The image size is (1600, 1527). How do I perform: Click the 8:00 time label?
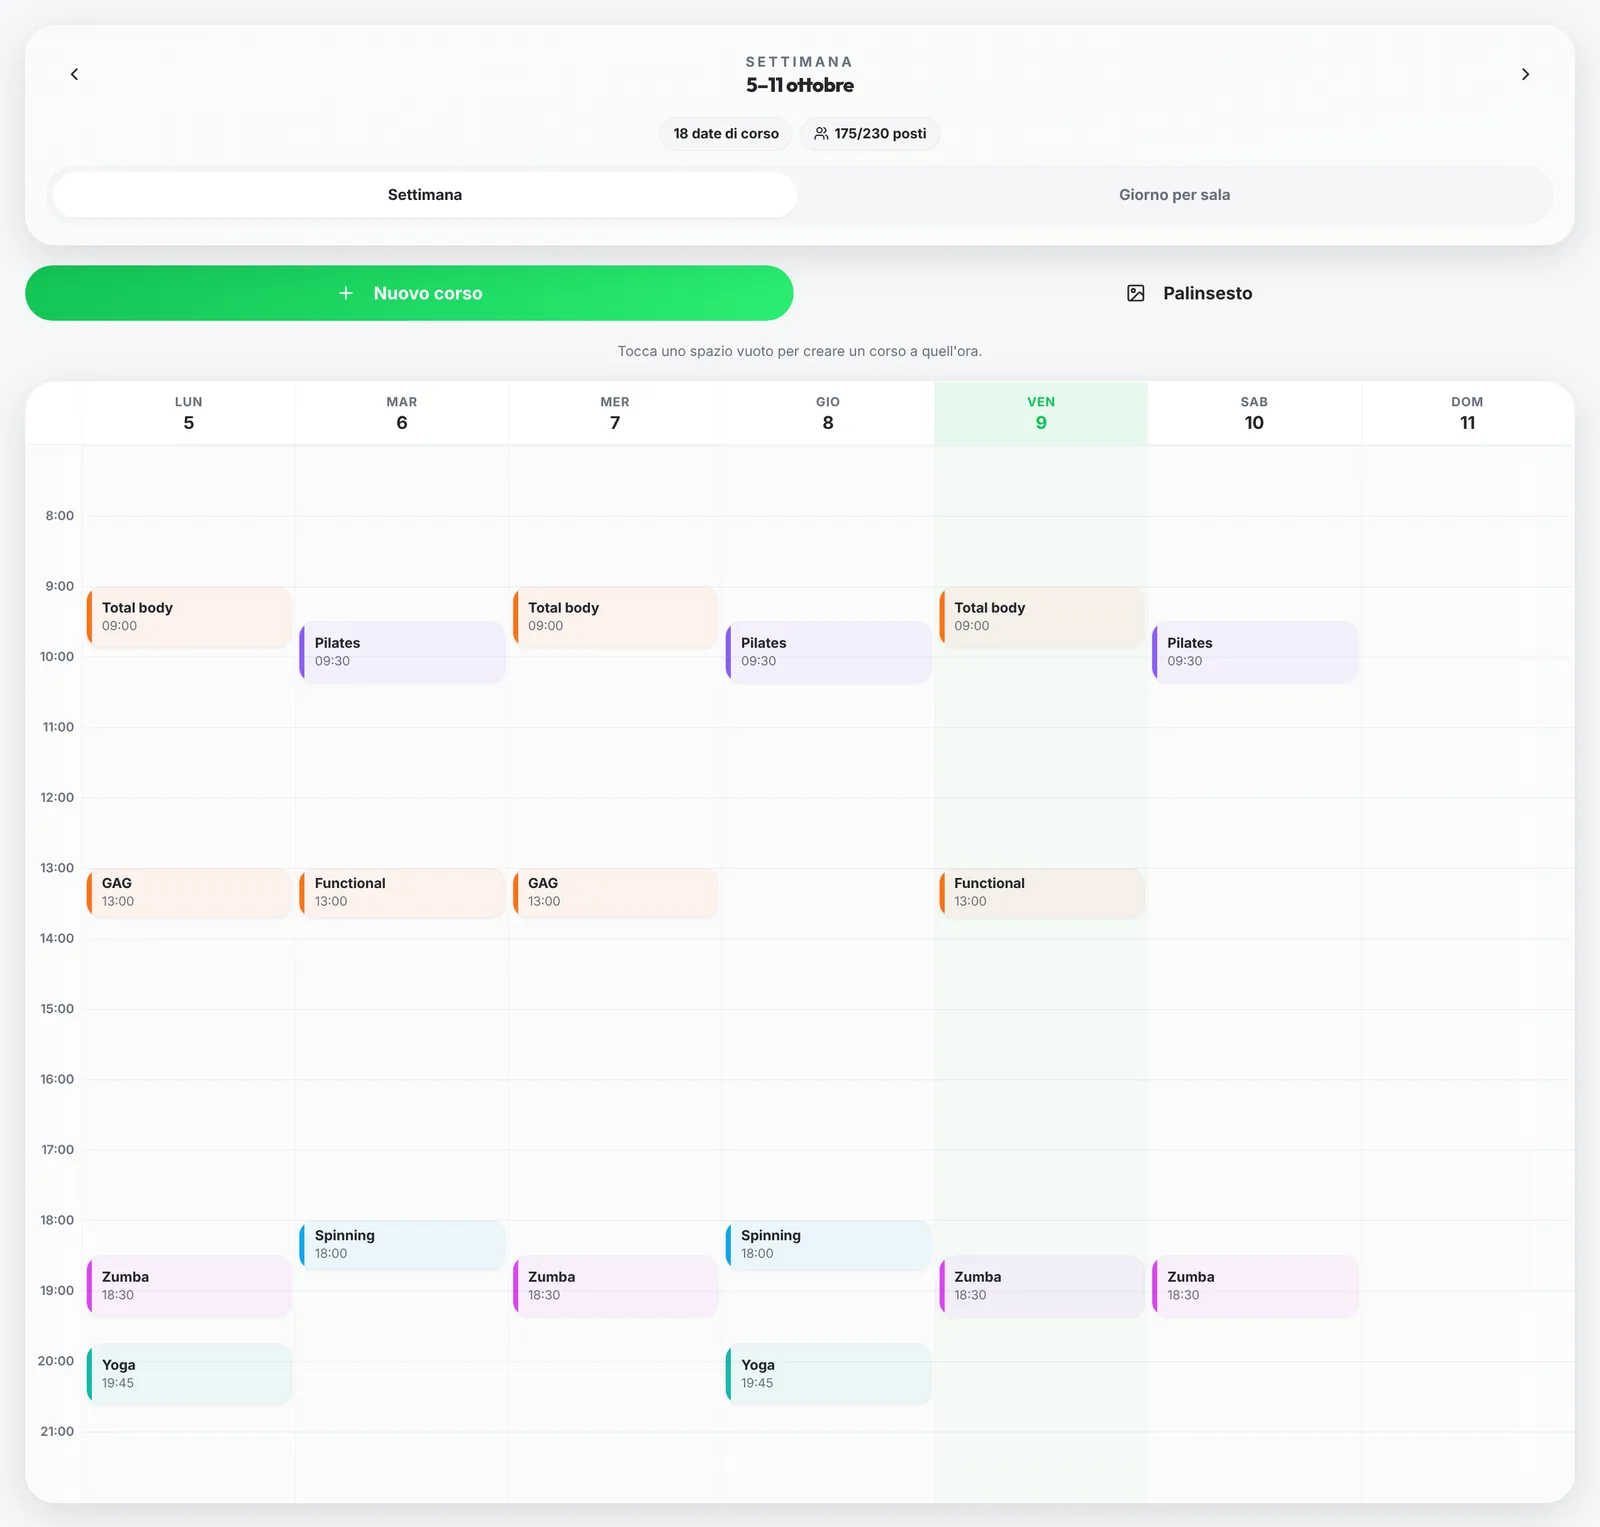60,516
